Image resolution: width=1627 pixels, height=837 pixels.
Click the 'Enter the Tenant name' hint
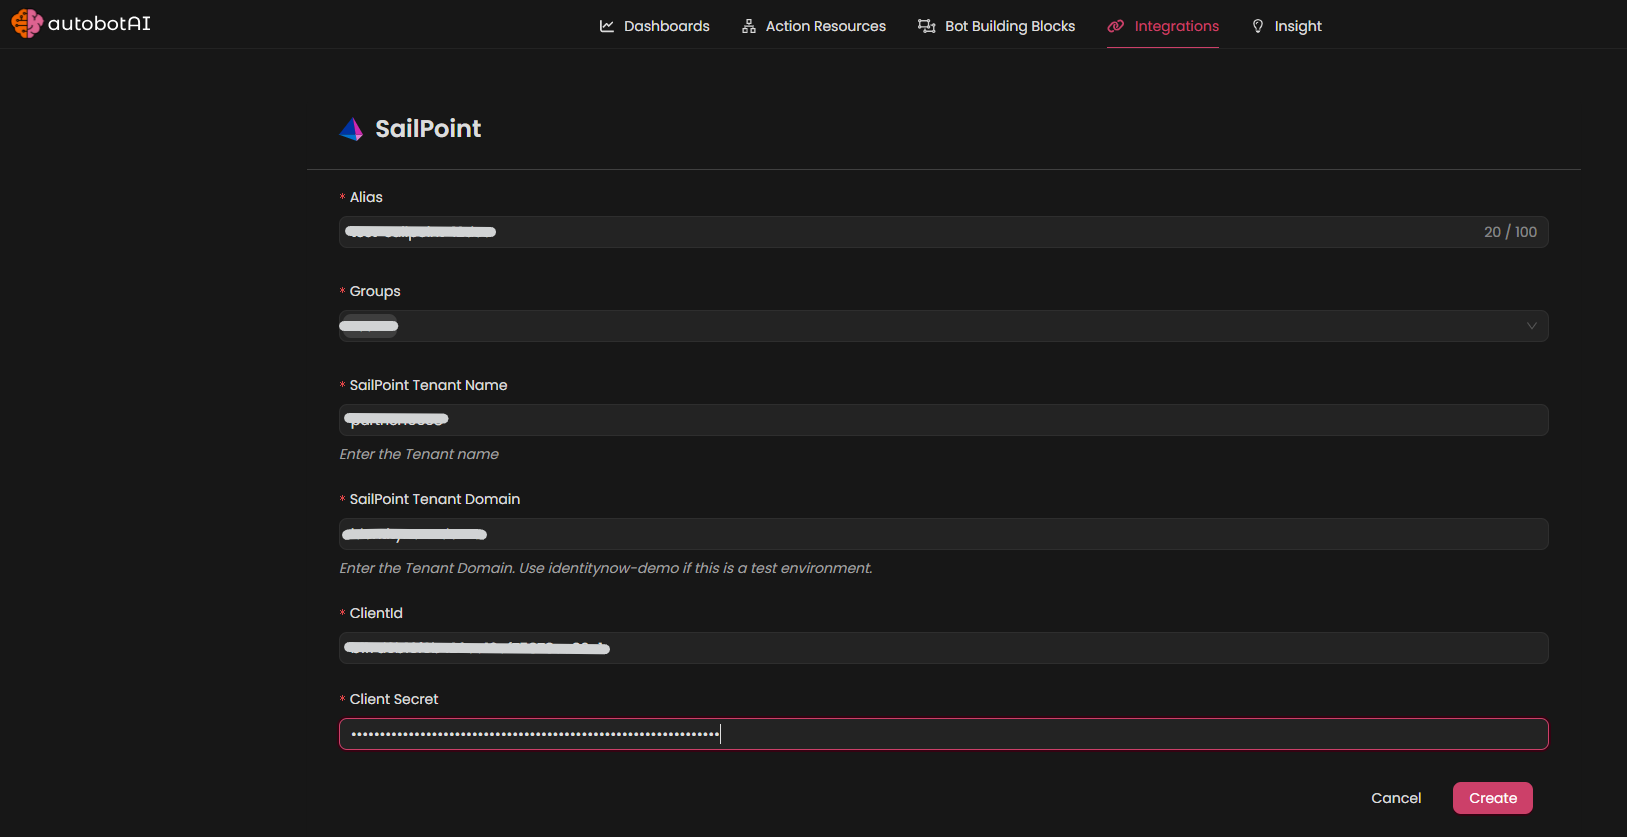tap(419, 454)
